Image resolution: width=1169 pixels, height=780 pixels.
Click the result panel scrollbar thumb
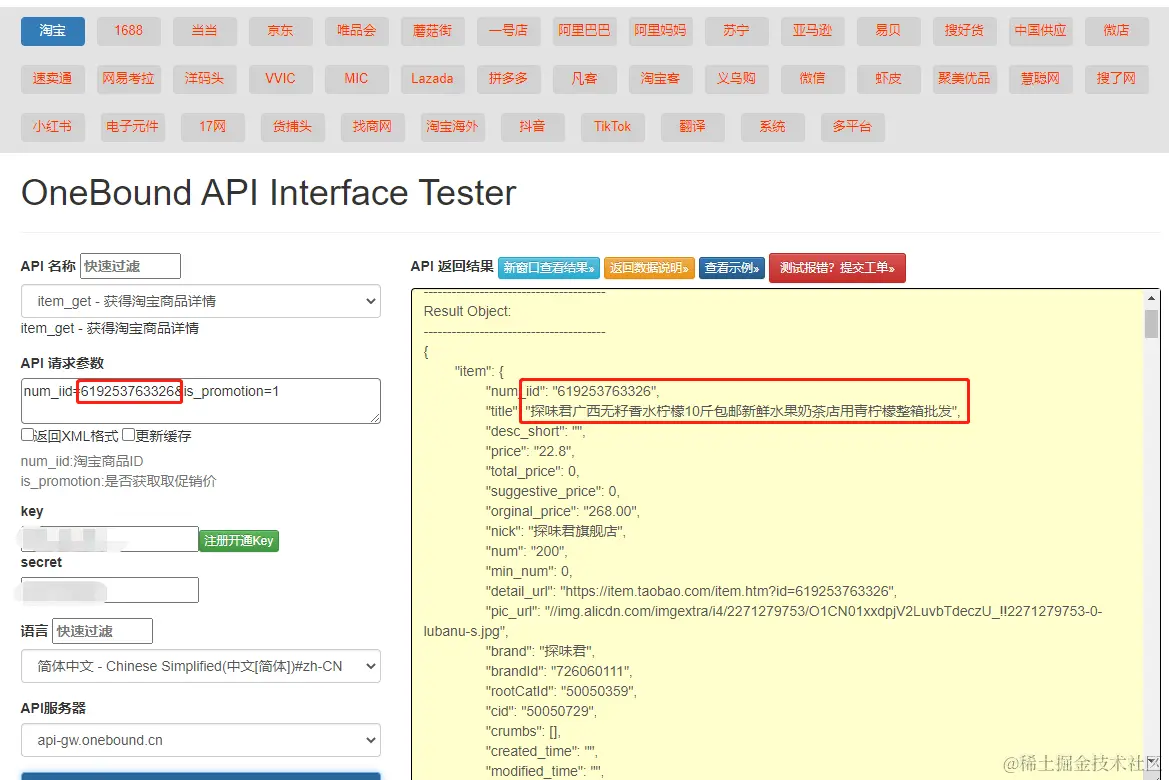pos(1151,324)
